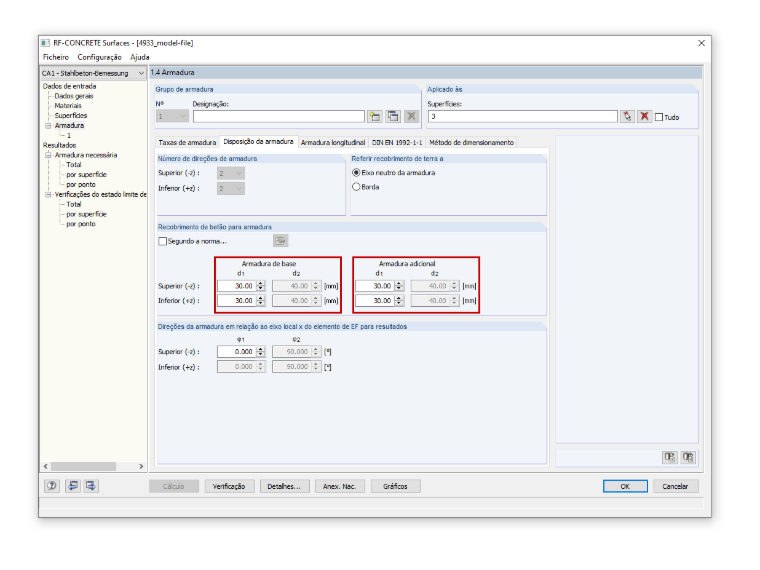
Task: Click the Verificação button
Action: pyautogui.click(x=229, y=486)
